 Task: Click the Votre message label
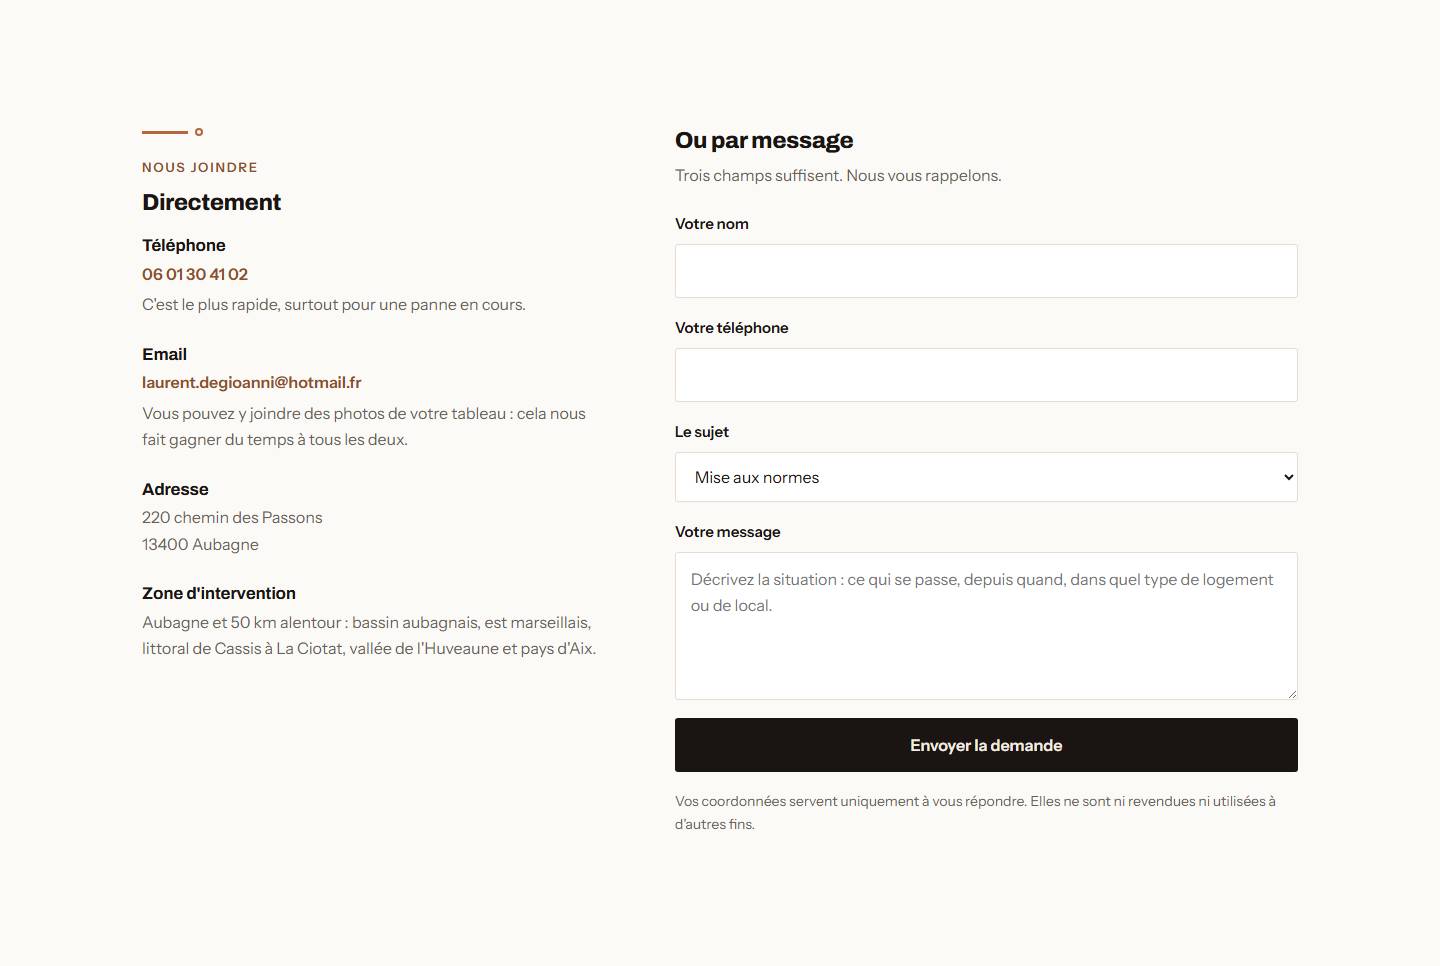(x=727, y=532)
